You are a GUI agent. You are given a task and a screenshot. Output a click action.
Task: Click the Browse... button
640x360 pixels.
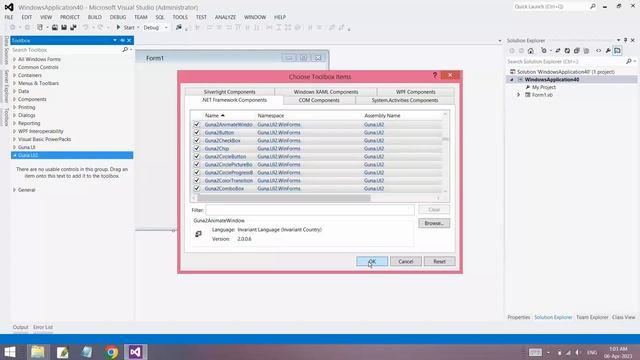tap(434, 223)
